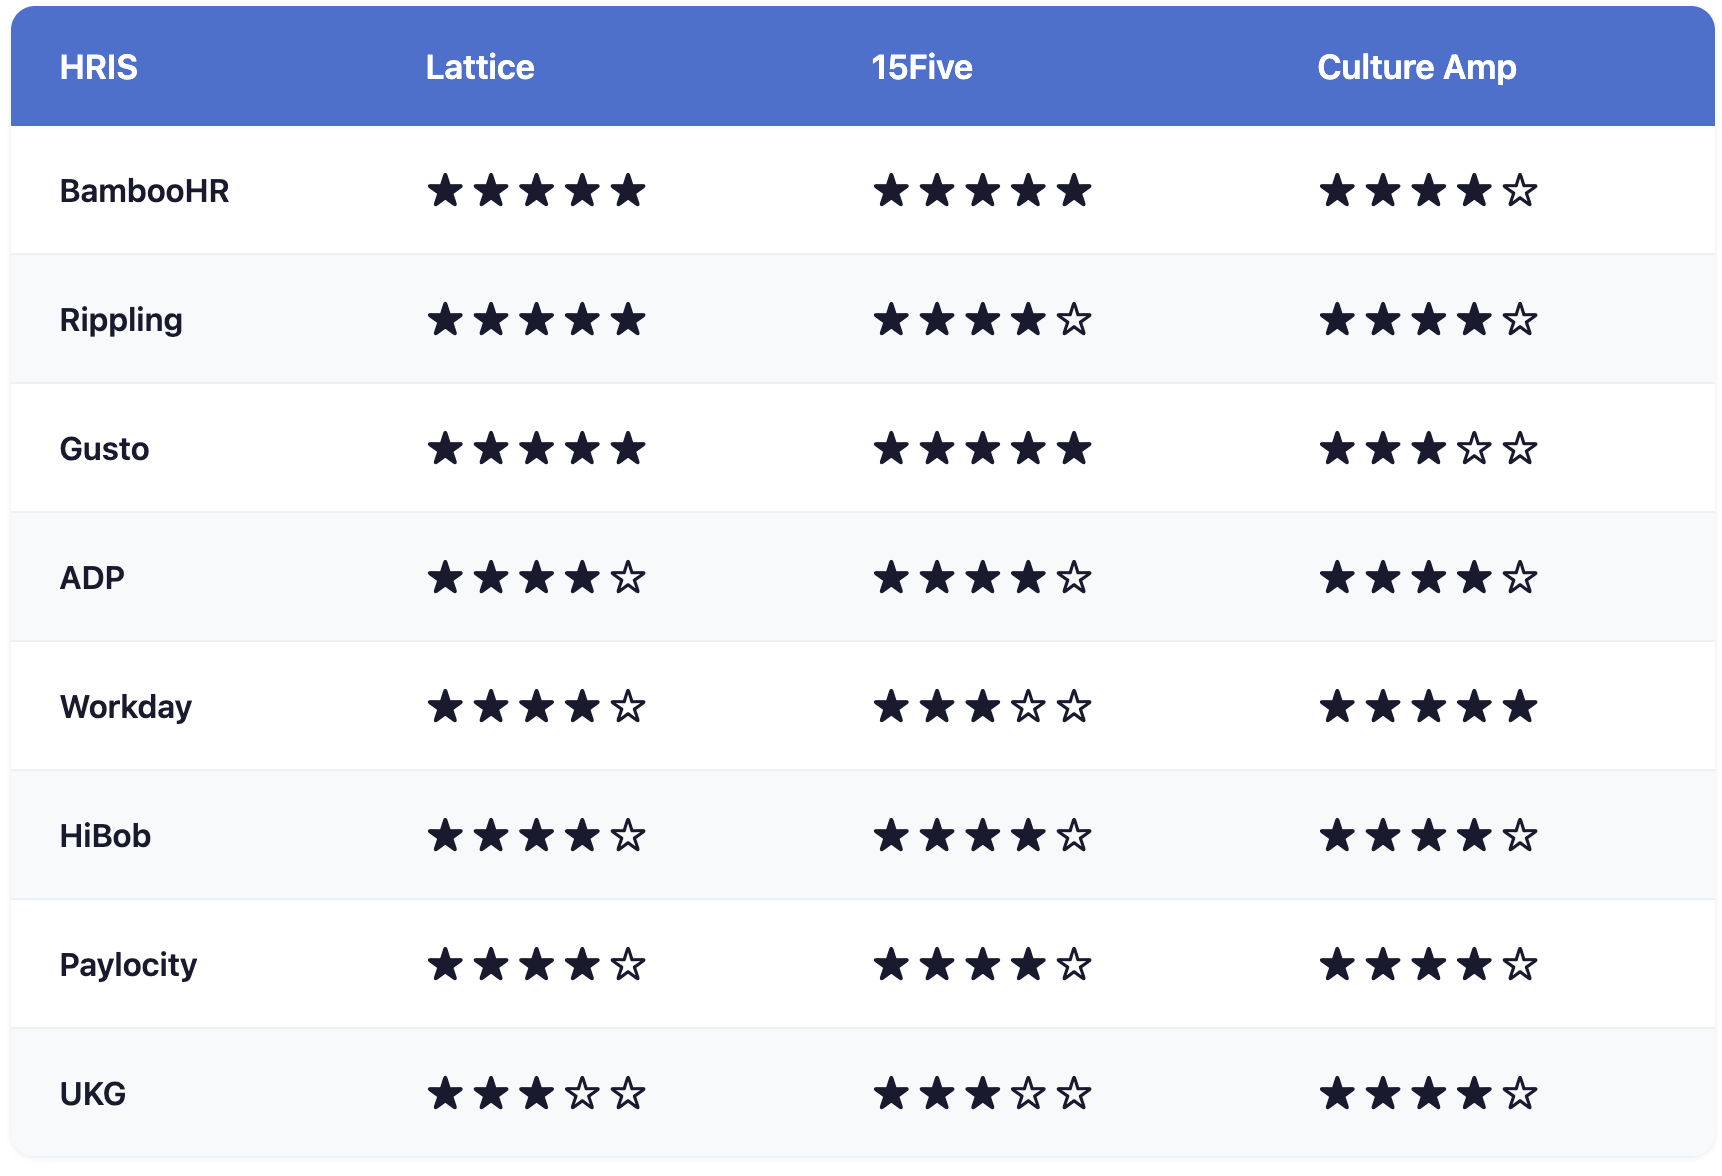Viewport: 1722px width, 1176px height.
Task: Click the empty fourth star for Gusto Culture Amp
Action: (x=1474, y=448)
